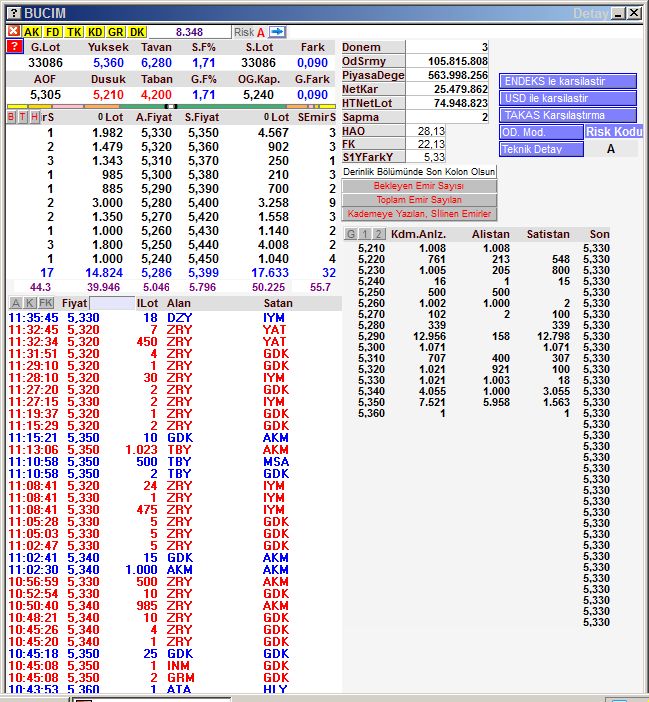Open the DK yellow tab
The image size is (649, 702).
pos(137,32)
